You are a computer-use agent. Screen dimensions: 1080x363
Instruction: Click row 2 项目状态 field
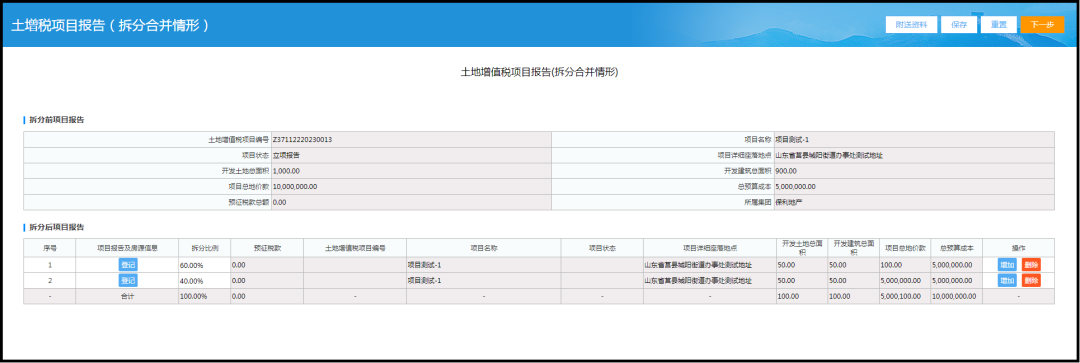[x=602, y=280]
